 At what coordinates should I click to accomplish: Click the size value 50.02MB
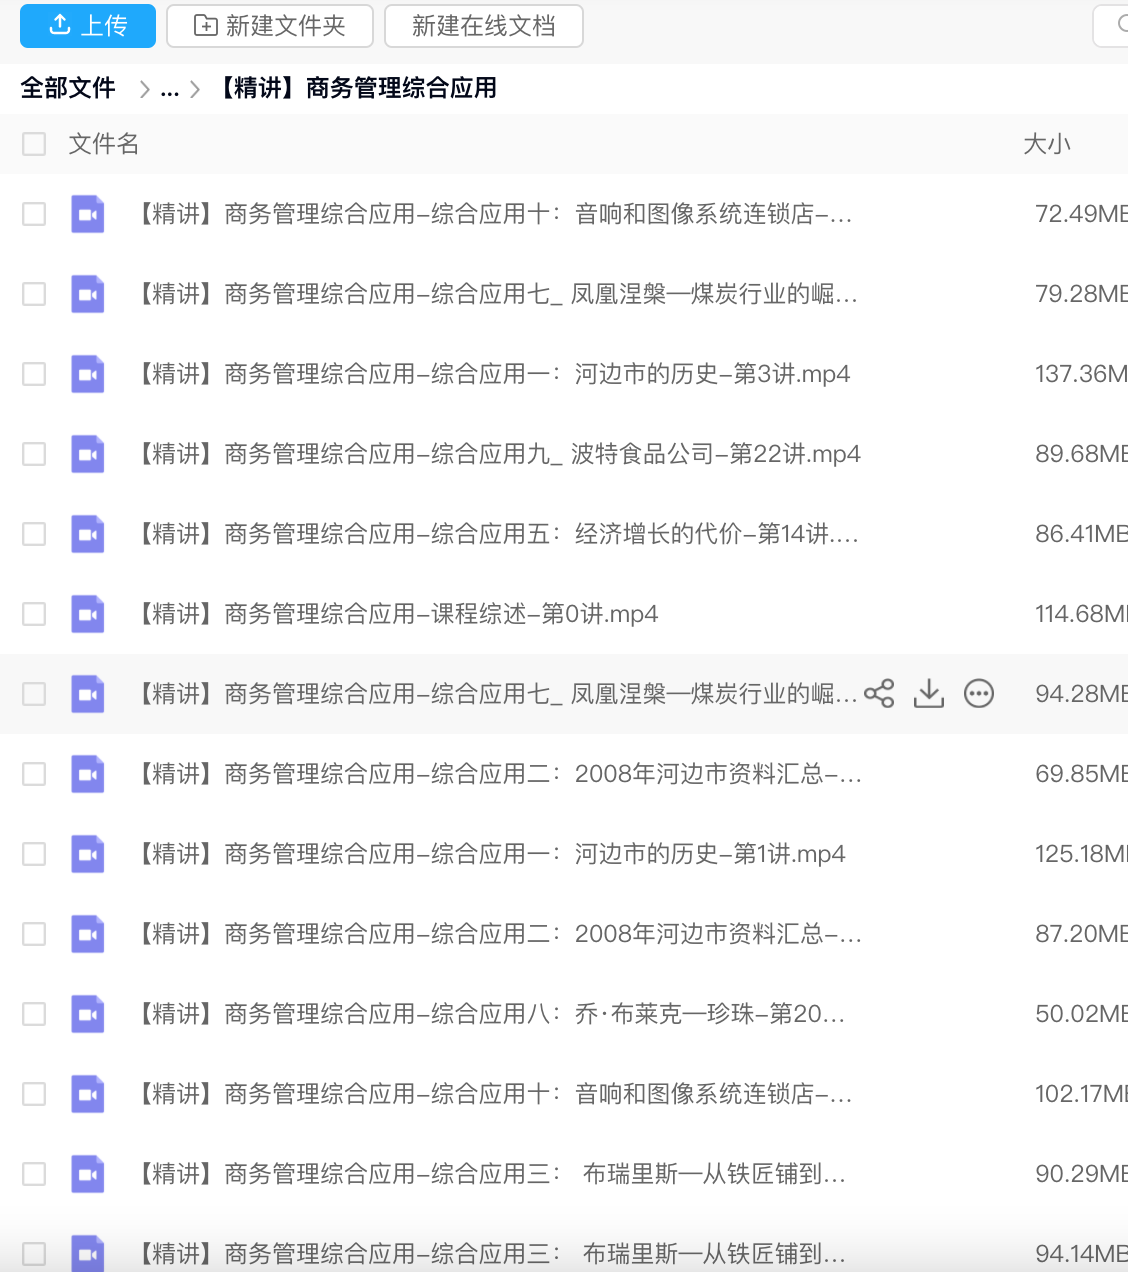(x=1081, y=1014)
